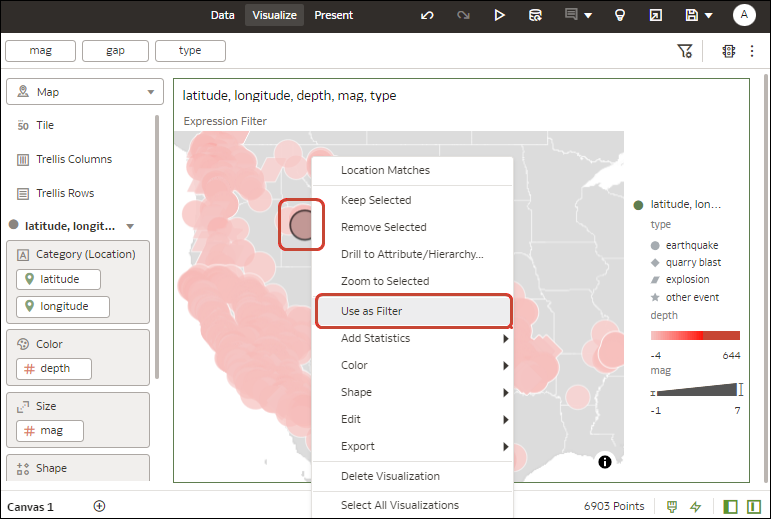Click the Redo arrow icon
The width and height of the screenshot is (771, 519).
[x=463, y=15]
